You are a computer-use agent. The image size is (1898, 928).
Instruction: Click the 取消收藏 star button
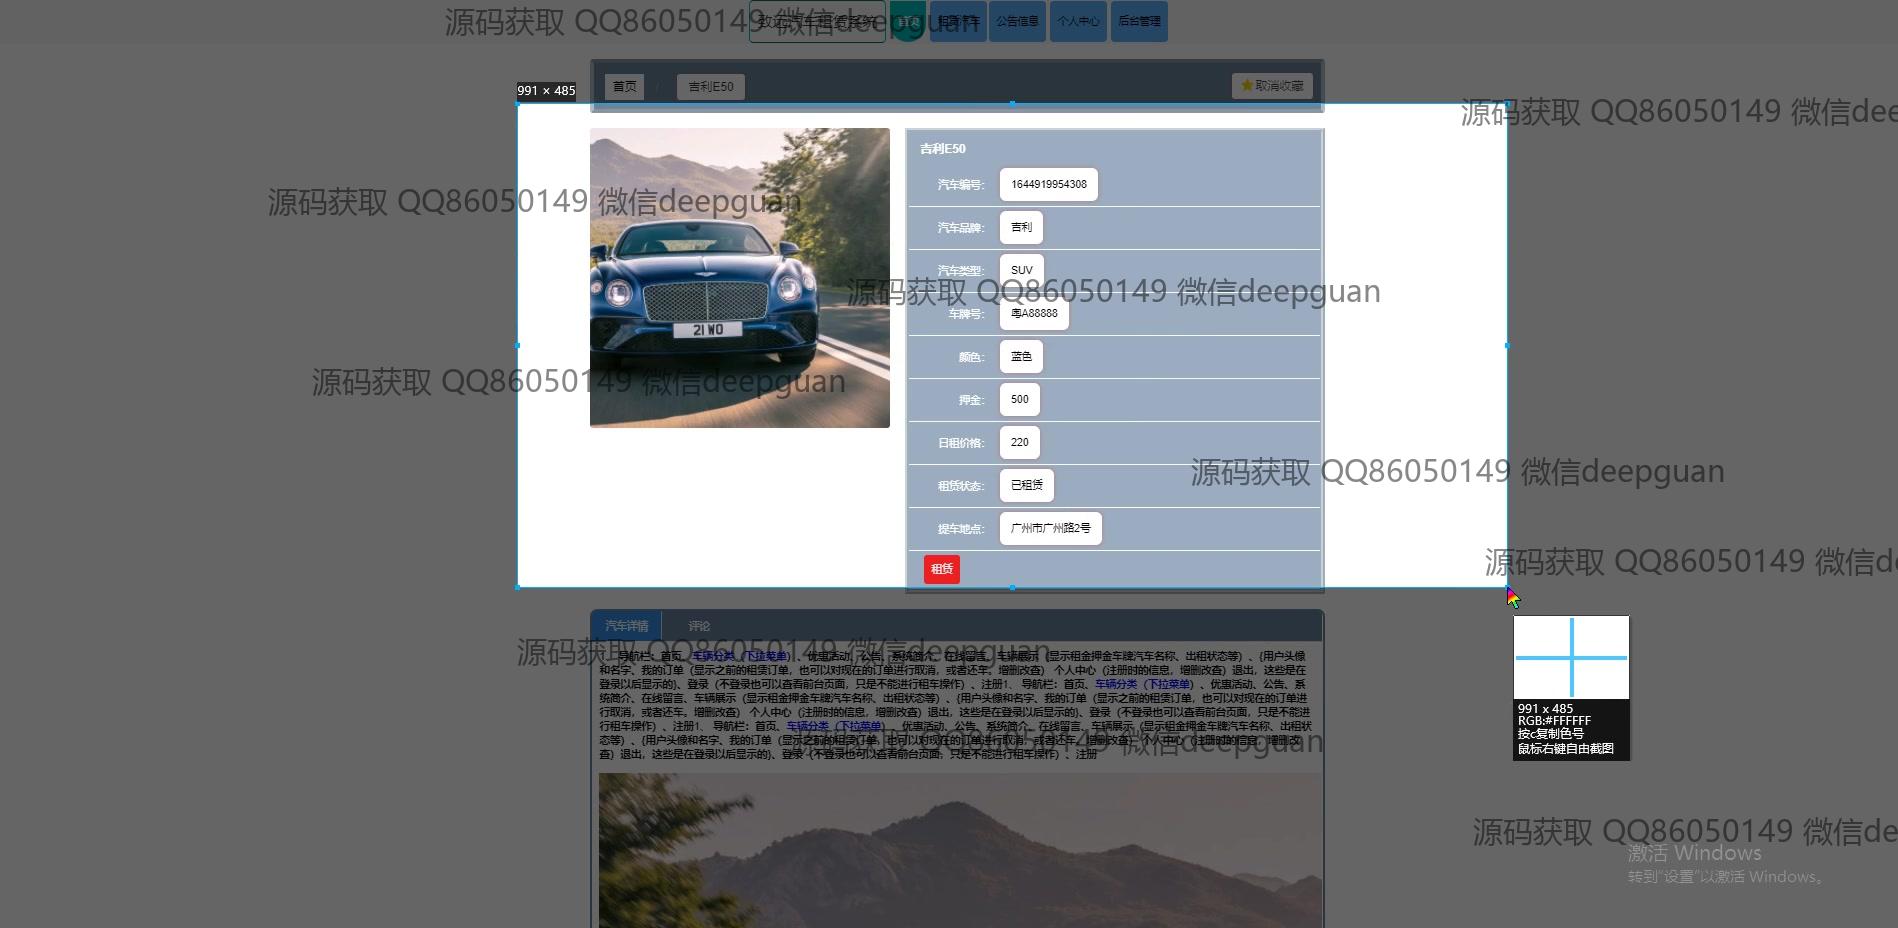tap(1272, 86)
